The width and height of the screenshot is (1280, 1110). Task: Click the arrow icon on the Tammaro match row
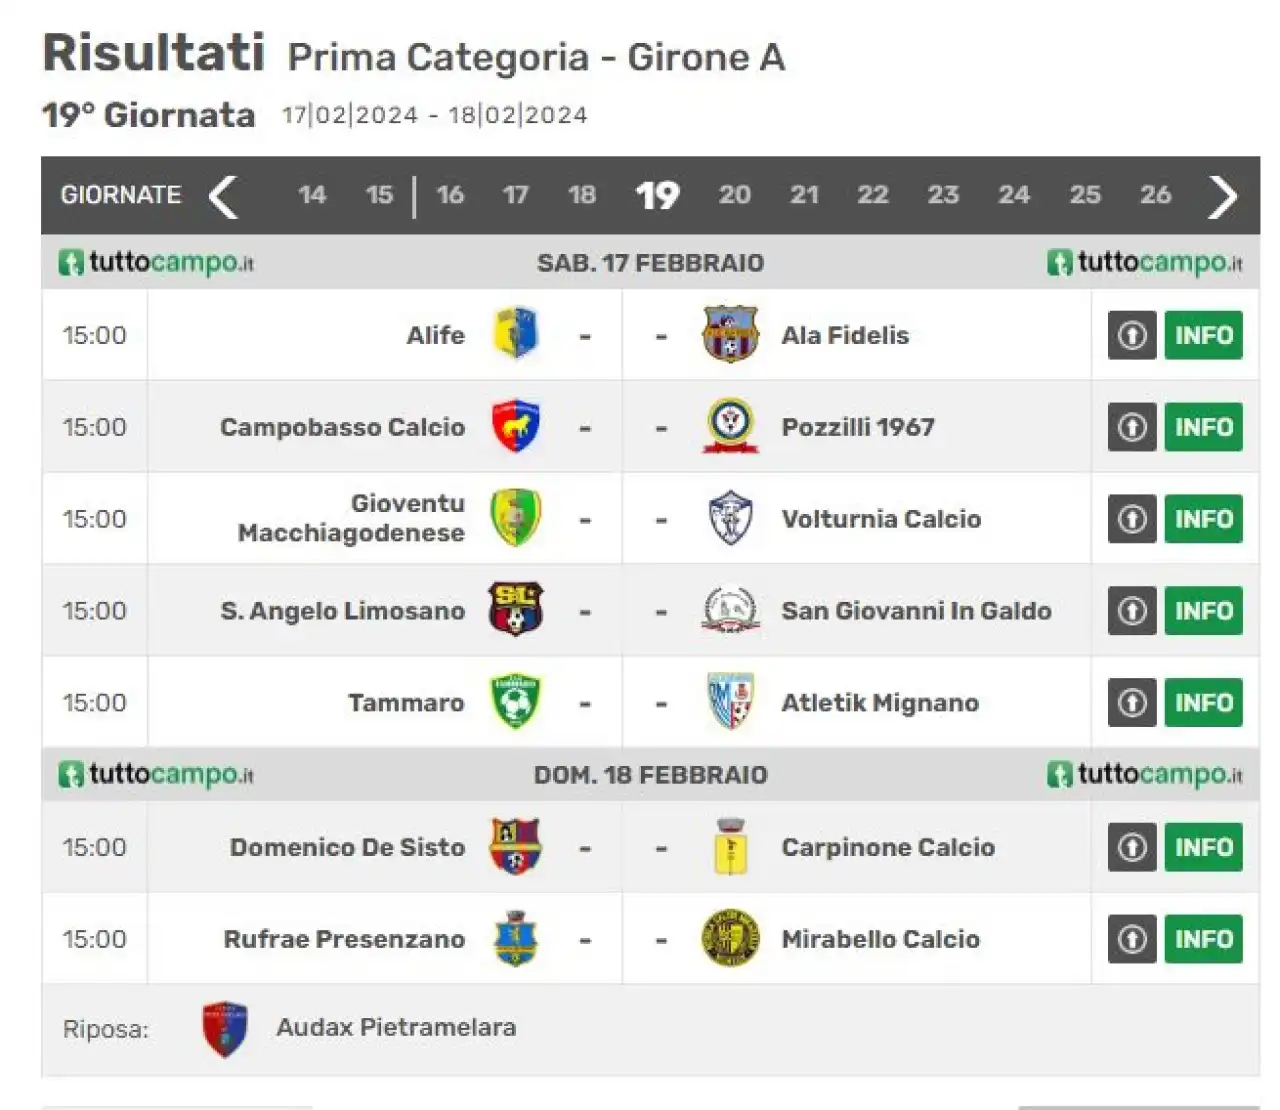1132,703
